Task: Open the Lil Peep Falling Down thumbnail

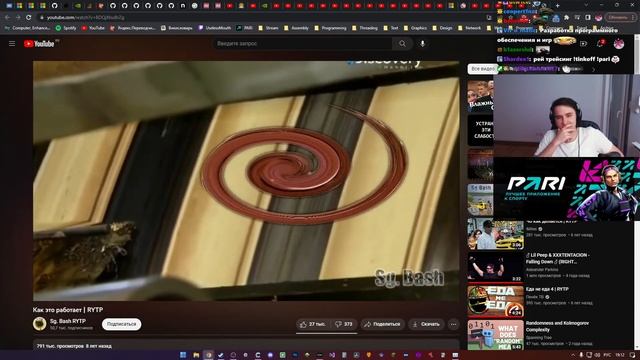Action: click(496, 267)
